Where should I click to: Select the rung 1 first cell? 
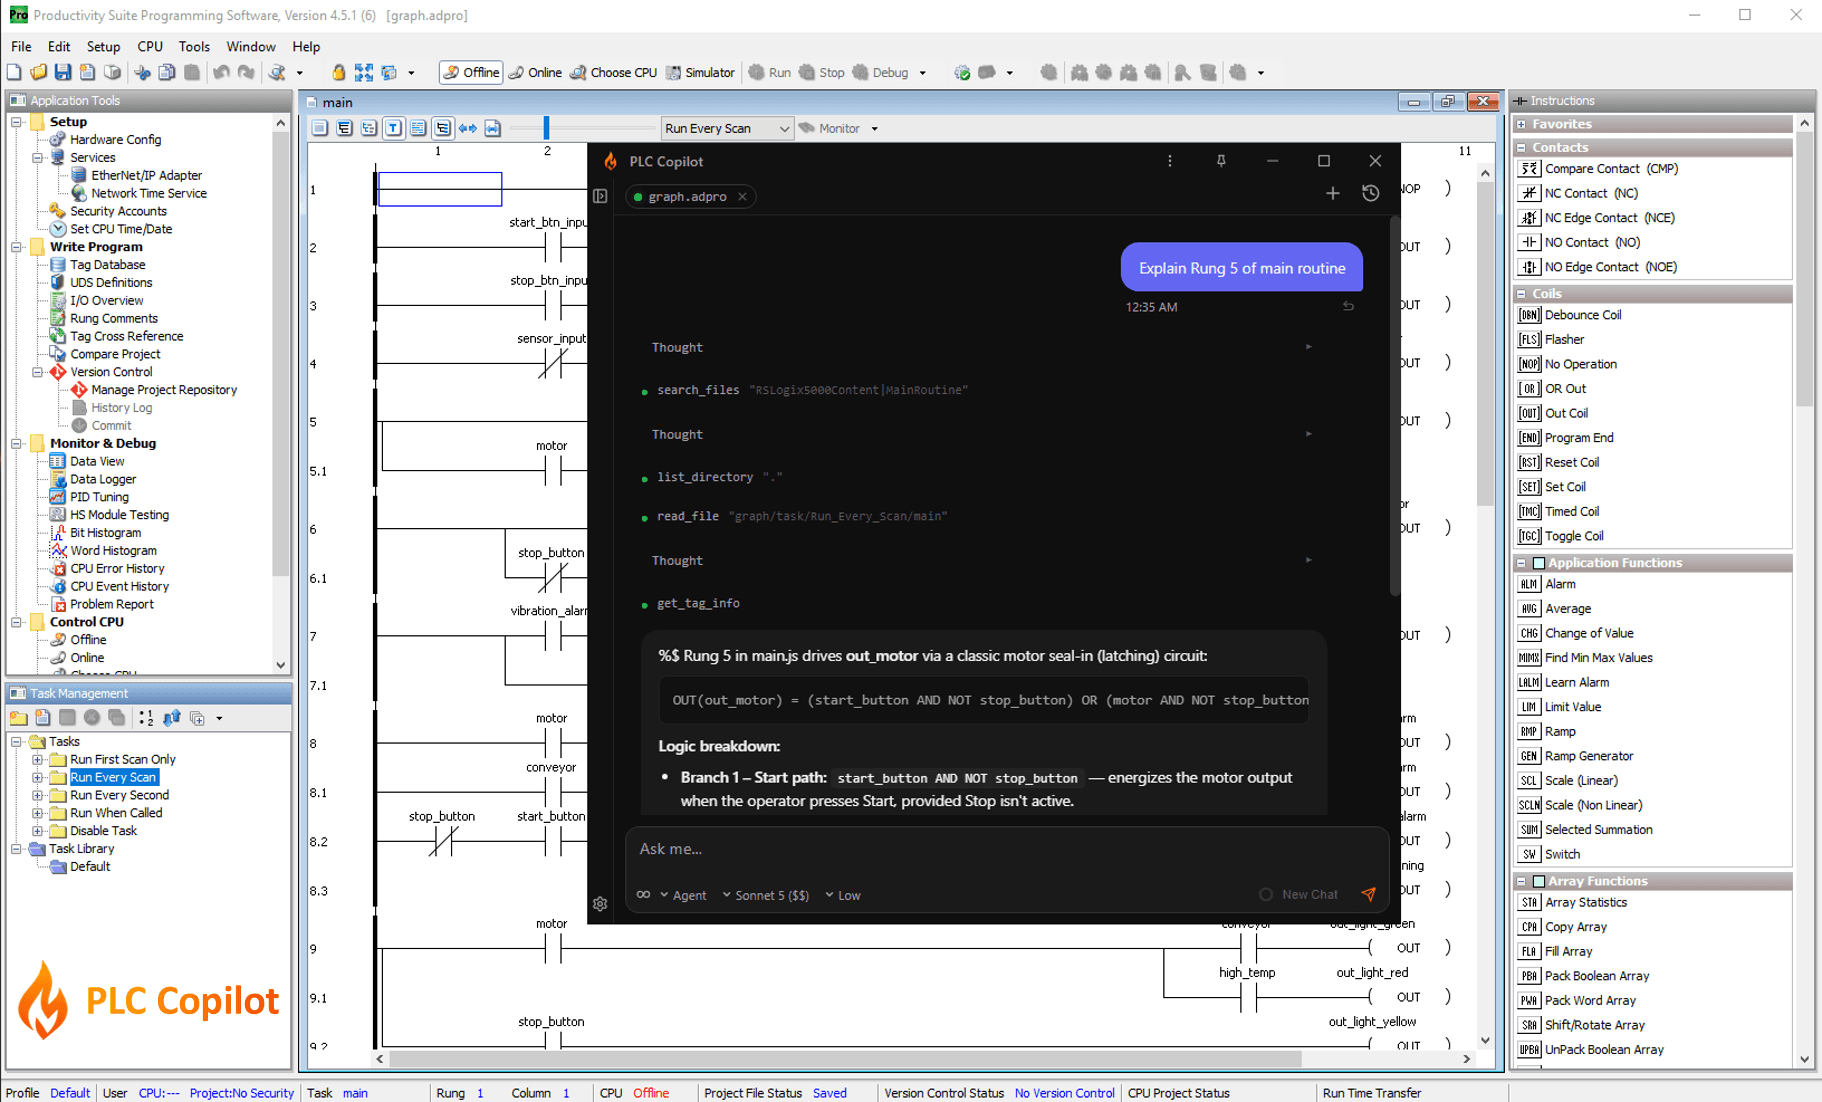(440, 189)
